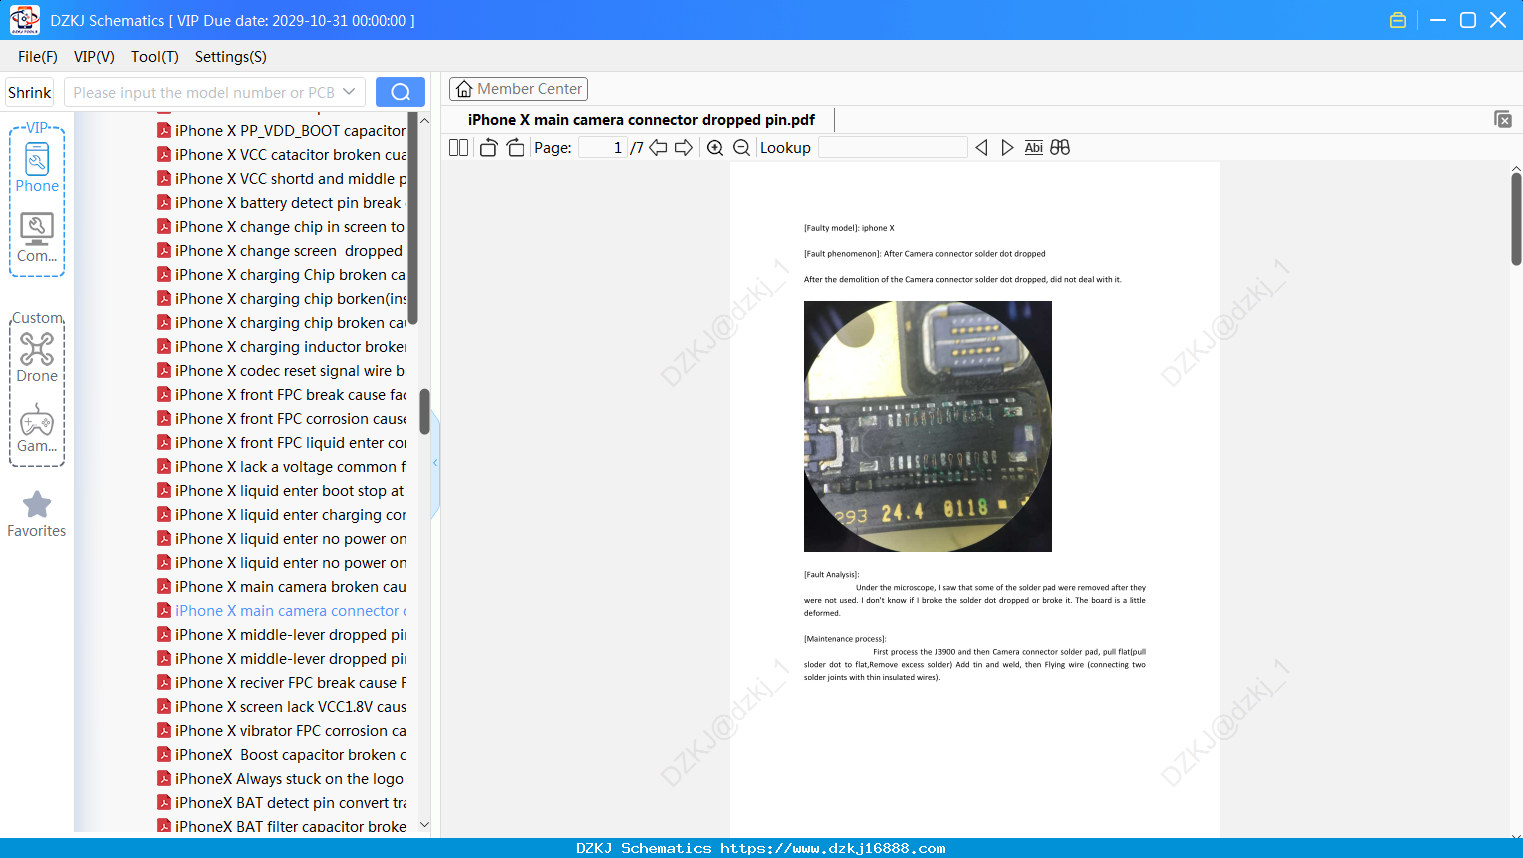Viewport: 1523px width, 858px height.
Task: Toggle two-page view layout icon
Action: (459, 148)
